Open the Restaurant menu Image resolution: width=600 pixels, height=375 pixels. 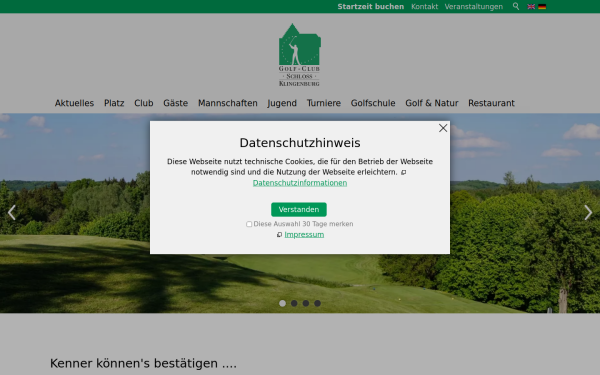point(491,103)
